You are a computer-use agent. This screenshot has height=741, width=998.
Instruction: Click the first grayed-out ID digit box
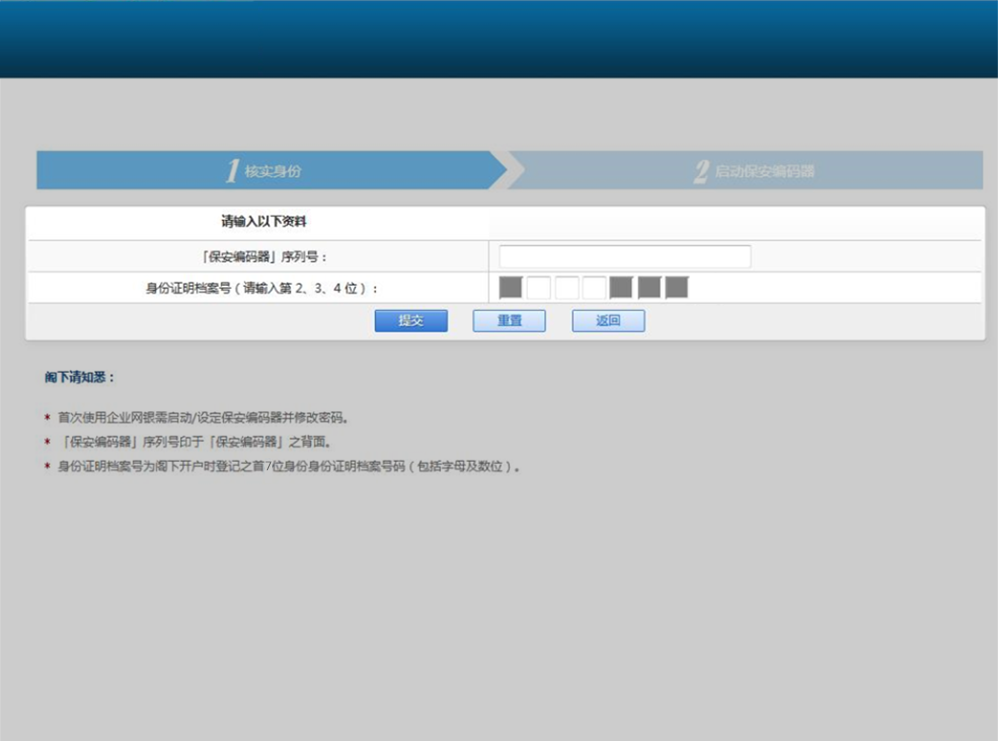[511, 288]
